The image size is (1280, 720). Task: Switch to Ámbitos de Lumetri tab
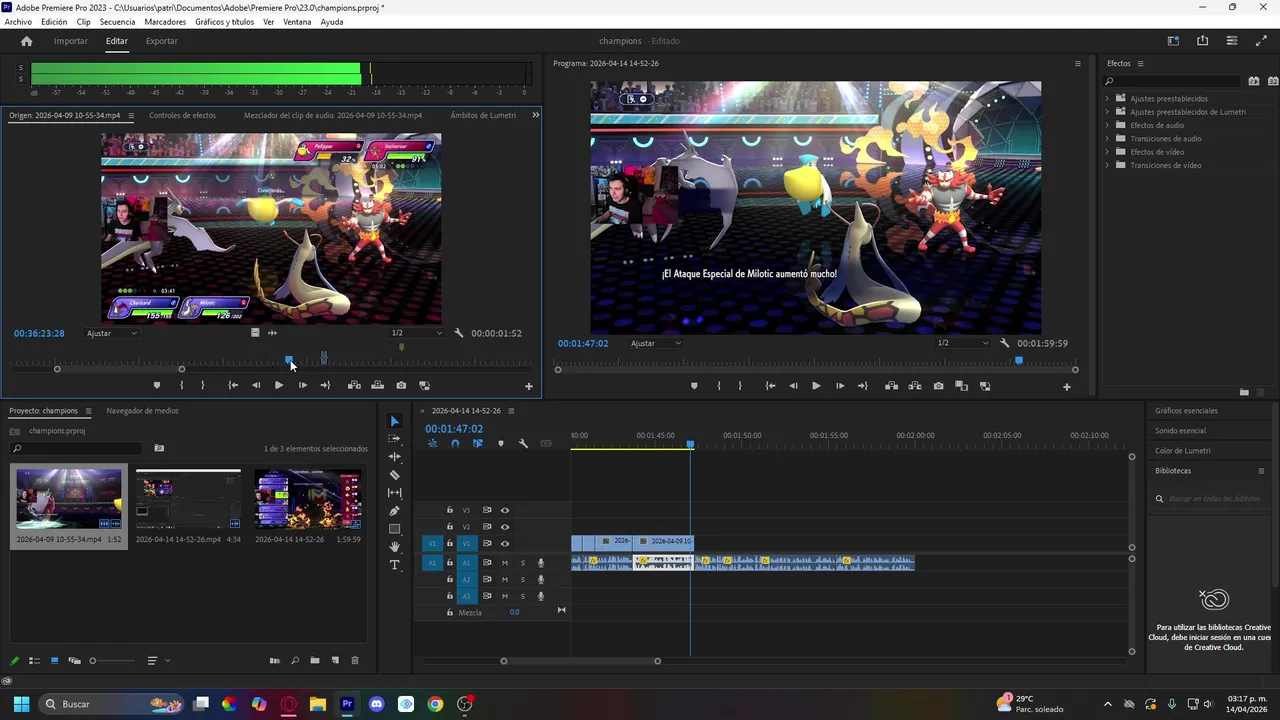point(483,115)
